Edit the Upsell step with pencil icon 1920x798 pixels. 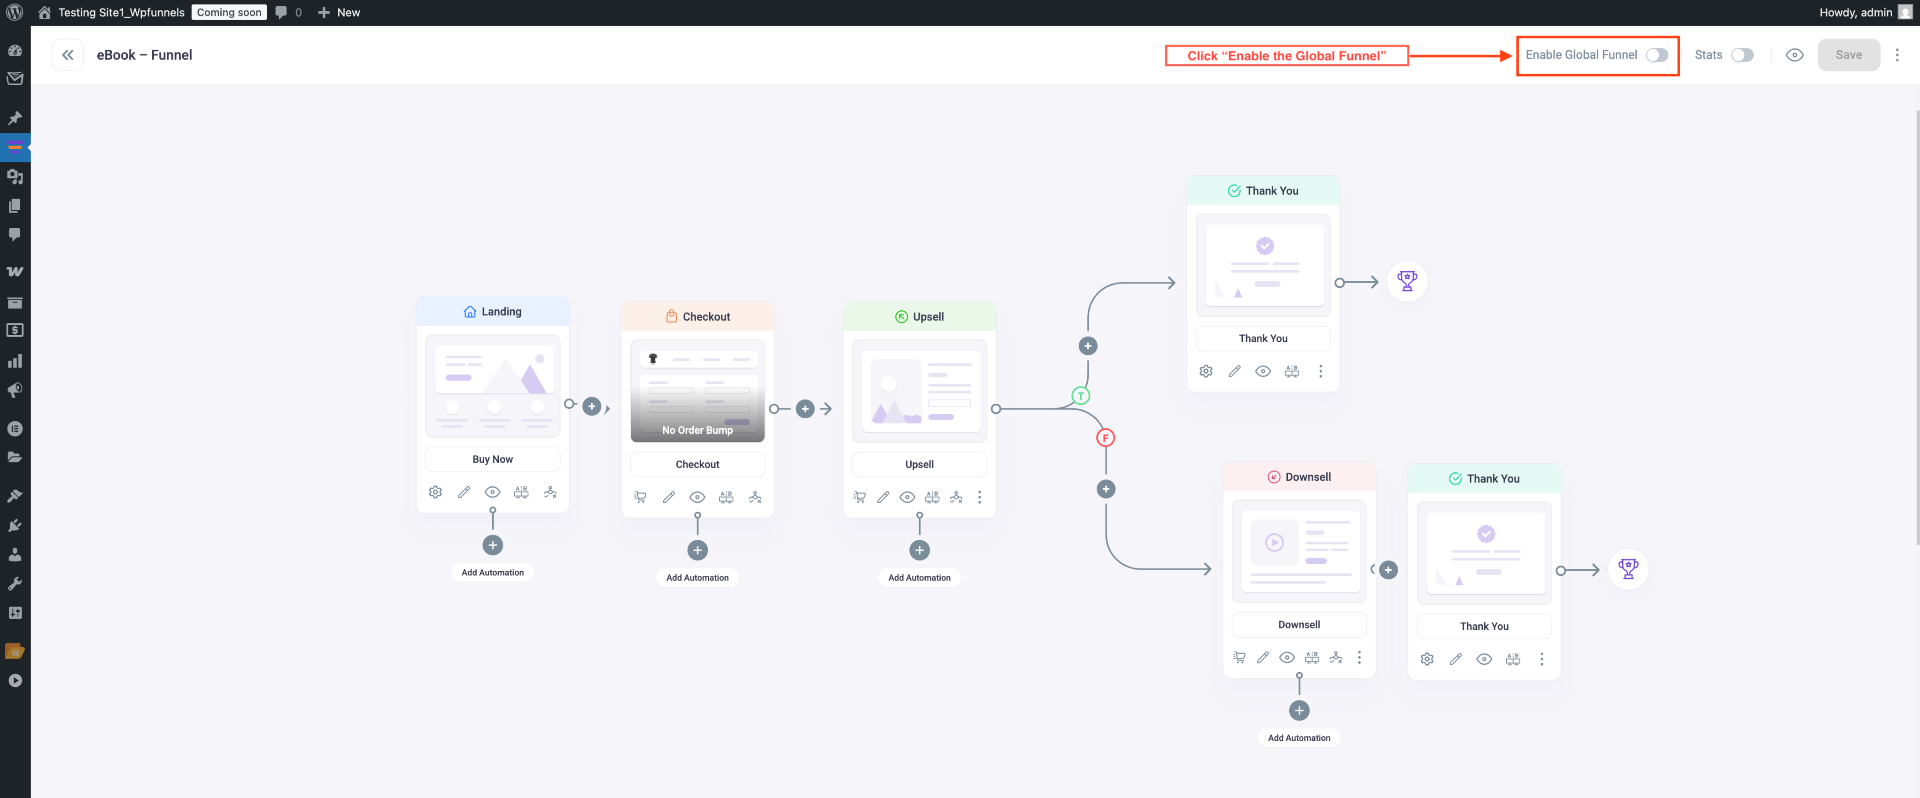tap(883, 497)
